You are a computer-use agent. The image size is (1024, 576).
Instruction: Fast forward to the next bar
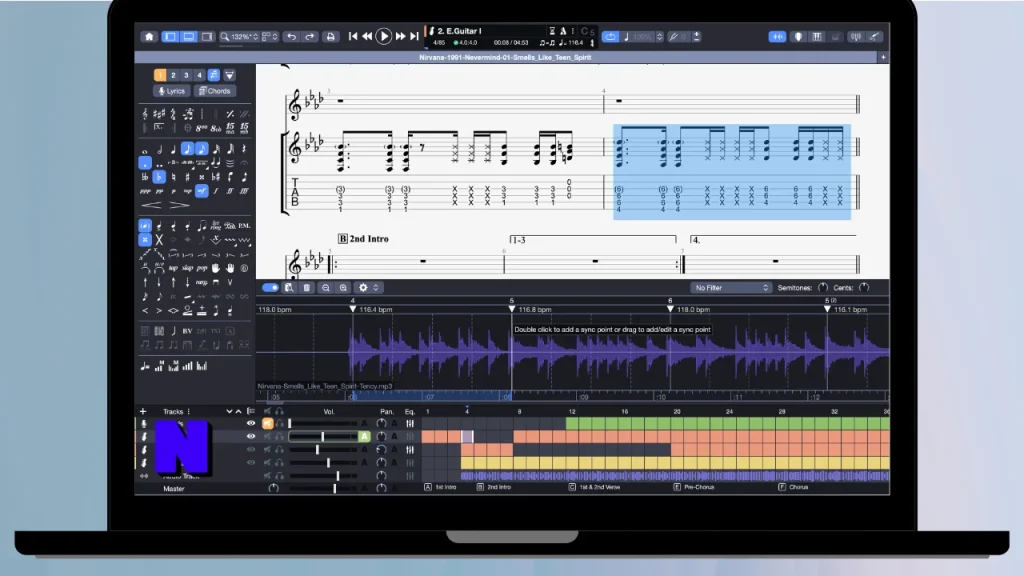coord(400,37)
